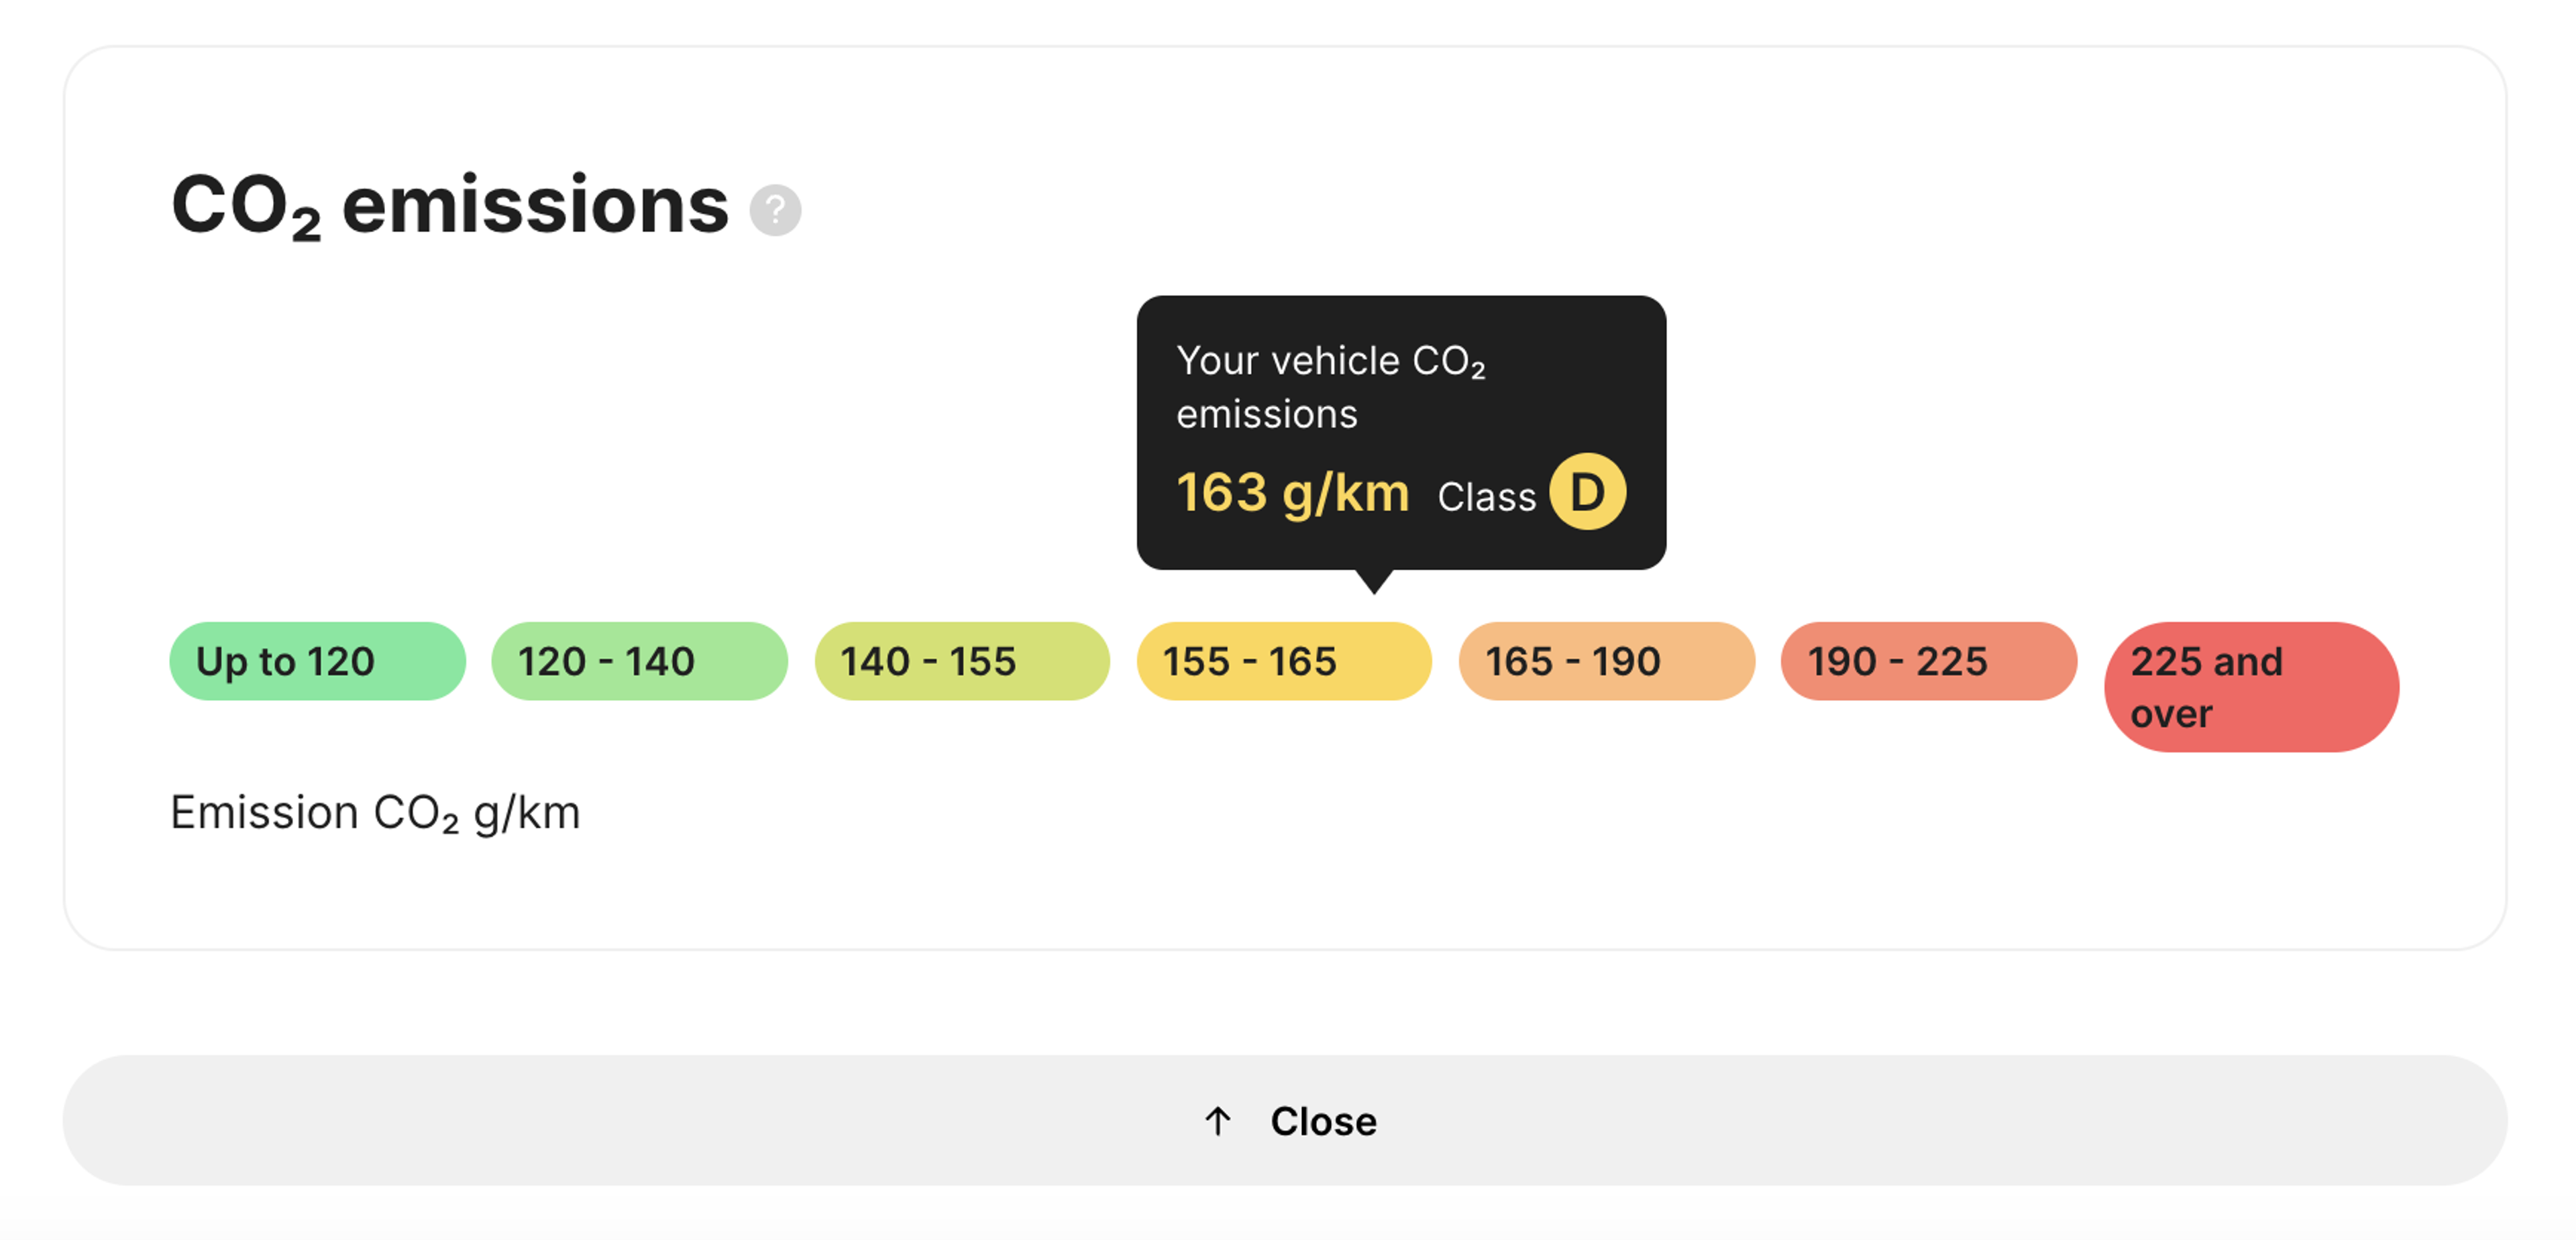Select the 'Up to 120' green pill
This screenshot has height=1240, width=2576.
[x=317, y=661]
